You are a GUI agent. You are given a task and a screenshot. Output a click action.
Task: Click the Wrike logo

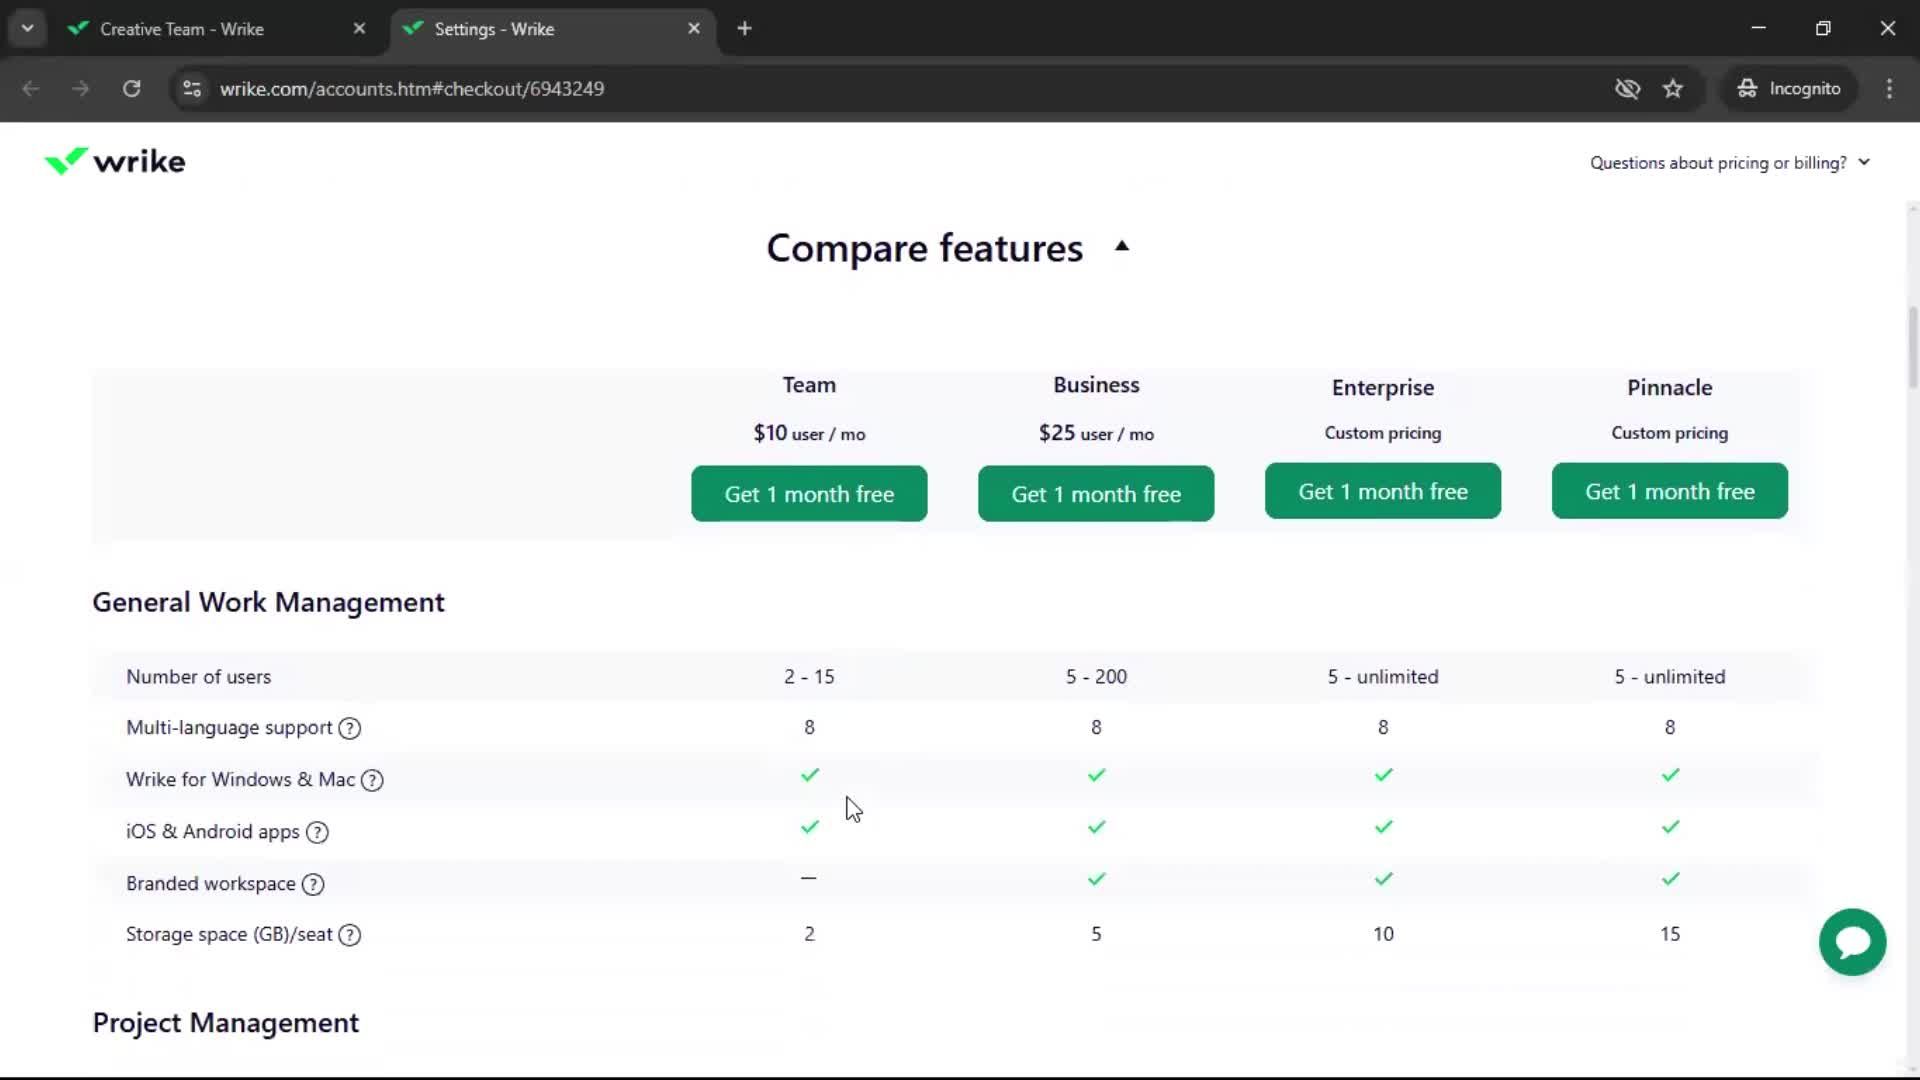114,161
